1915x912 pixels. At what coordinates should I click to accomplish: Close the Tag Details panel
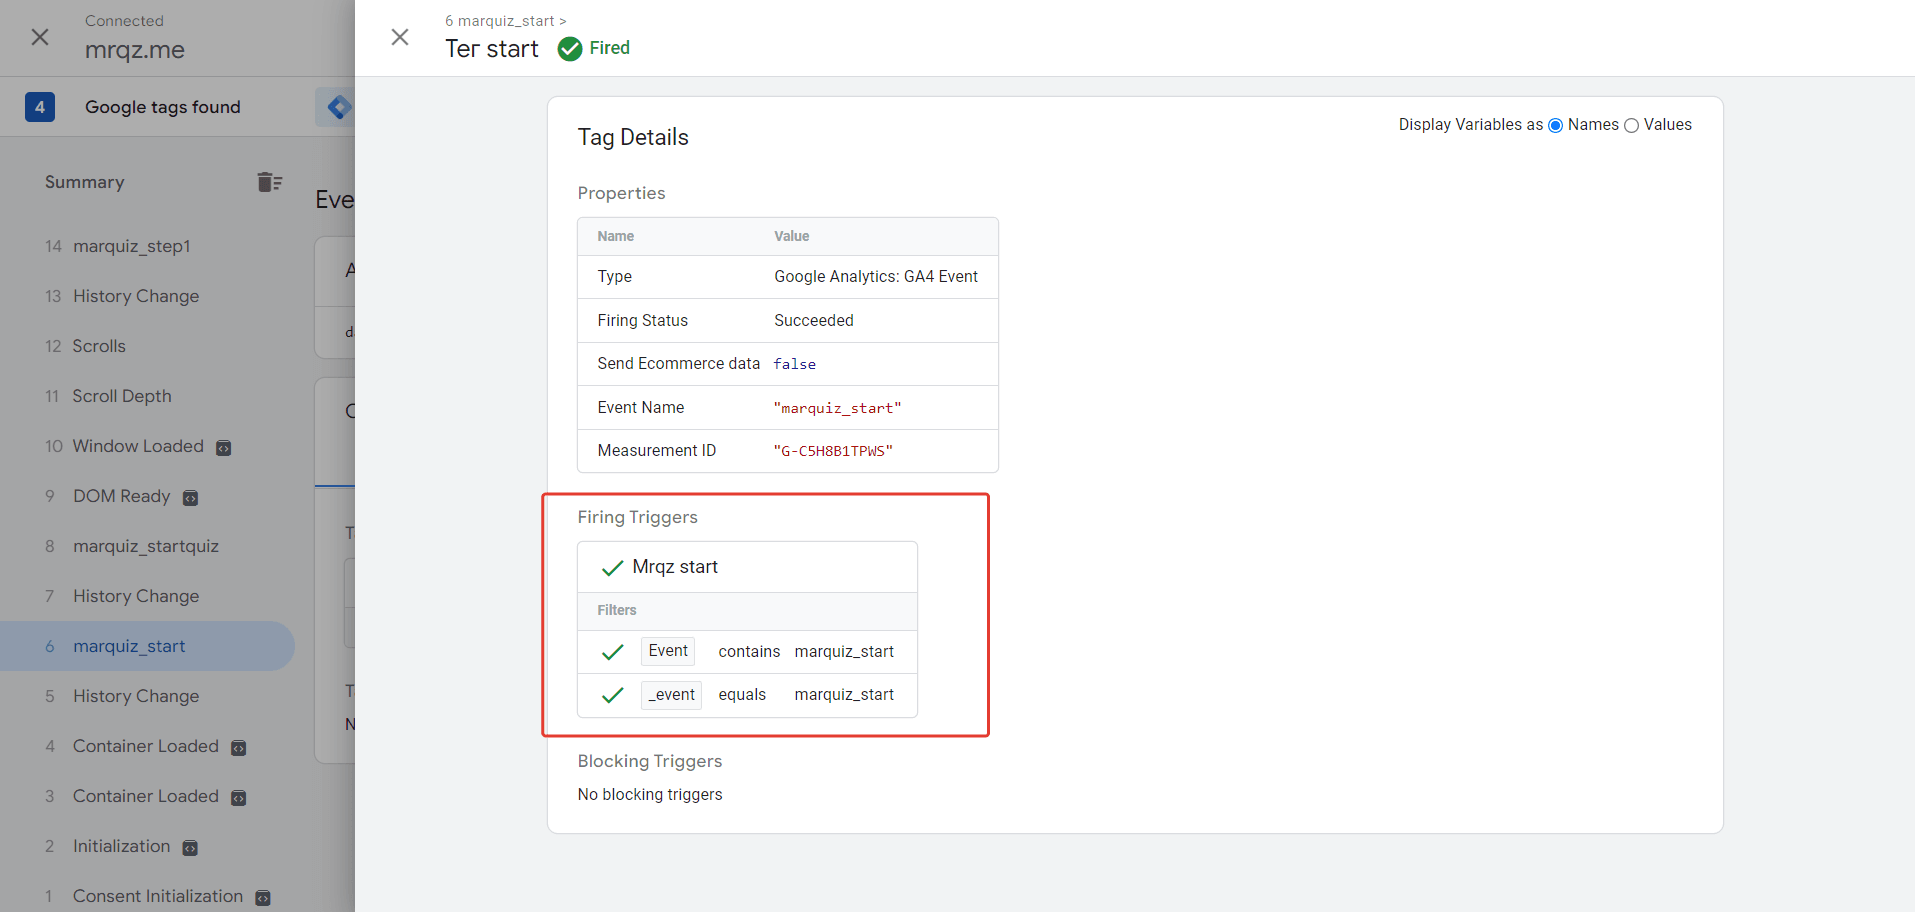(400, 37)
